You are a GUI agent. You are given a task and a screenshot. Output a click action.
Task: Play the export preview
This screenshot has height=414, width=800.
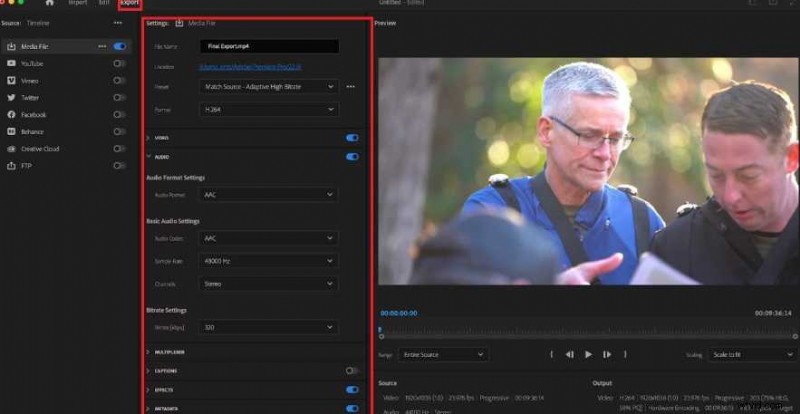point(588,354)
